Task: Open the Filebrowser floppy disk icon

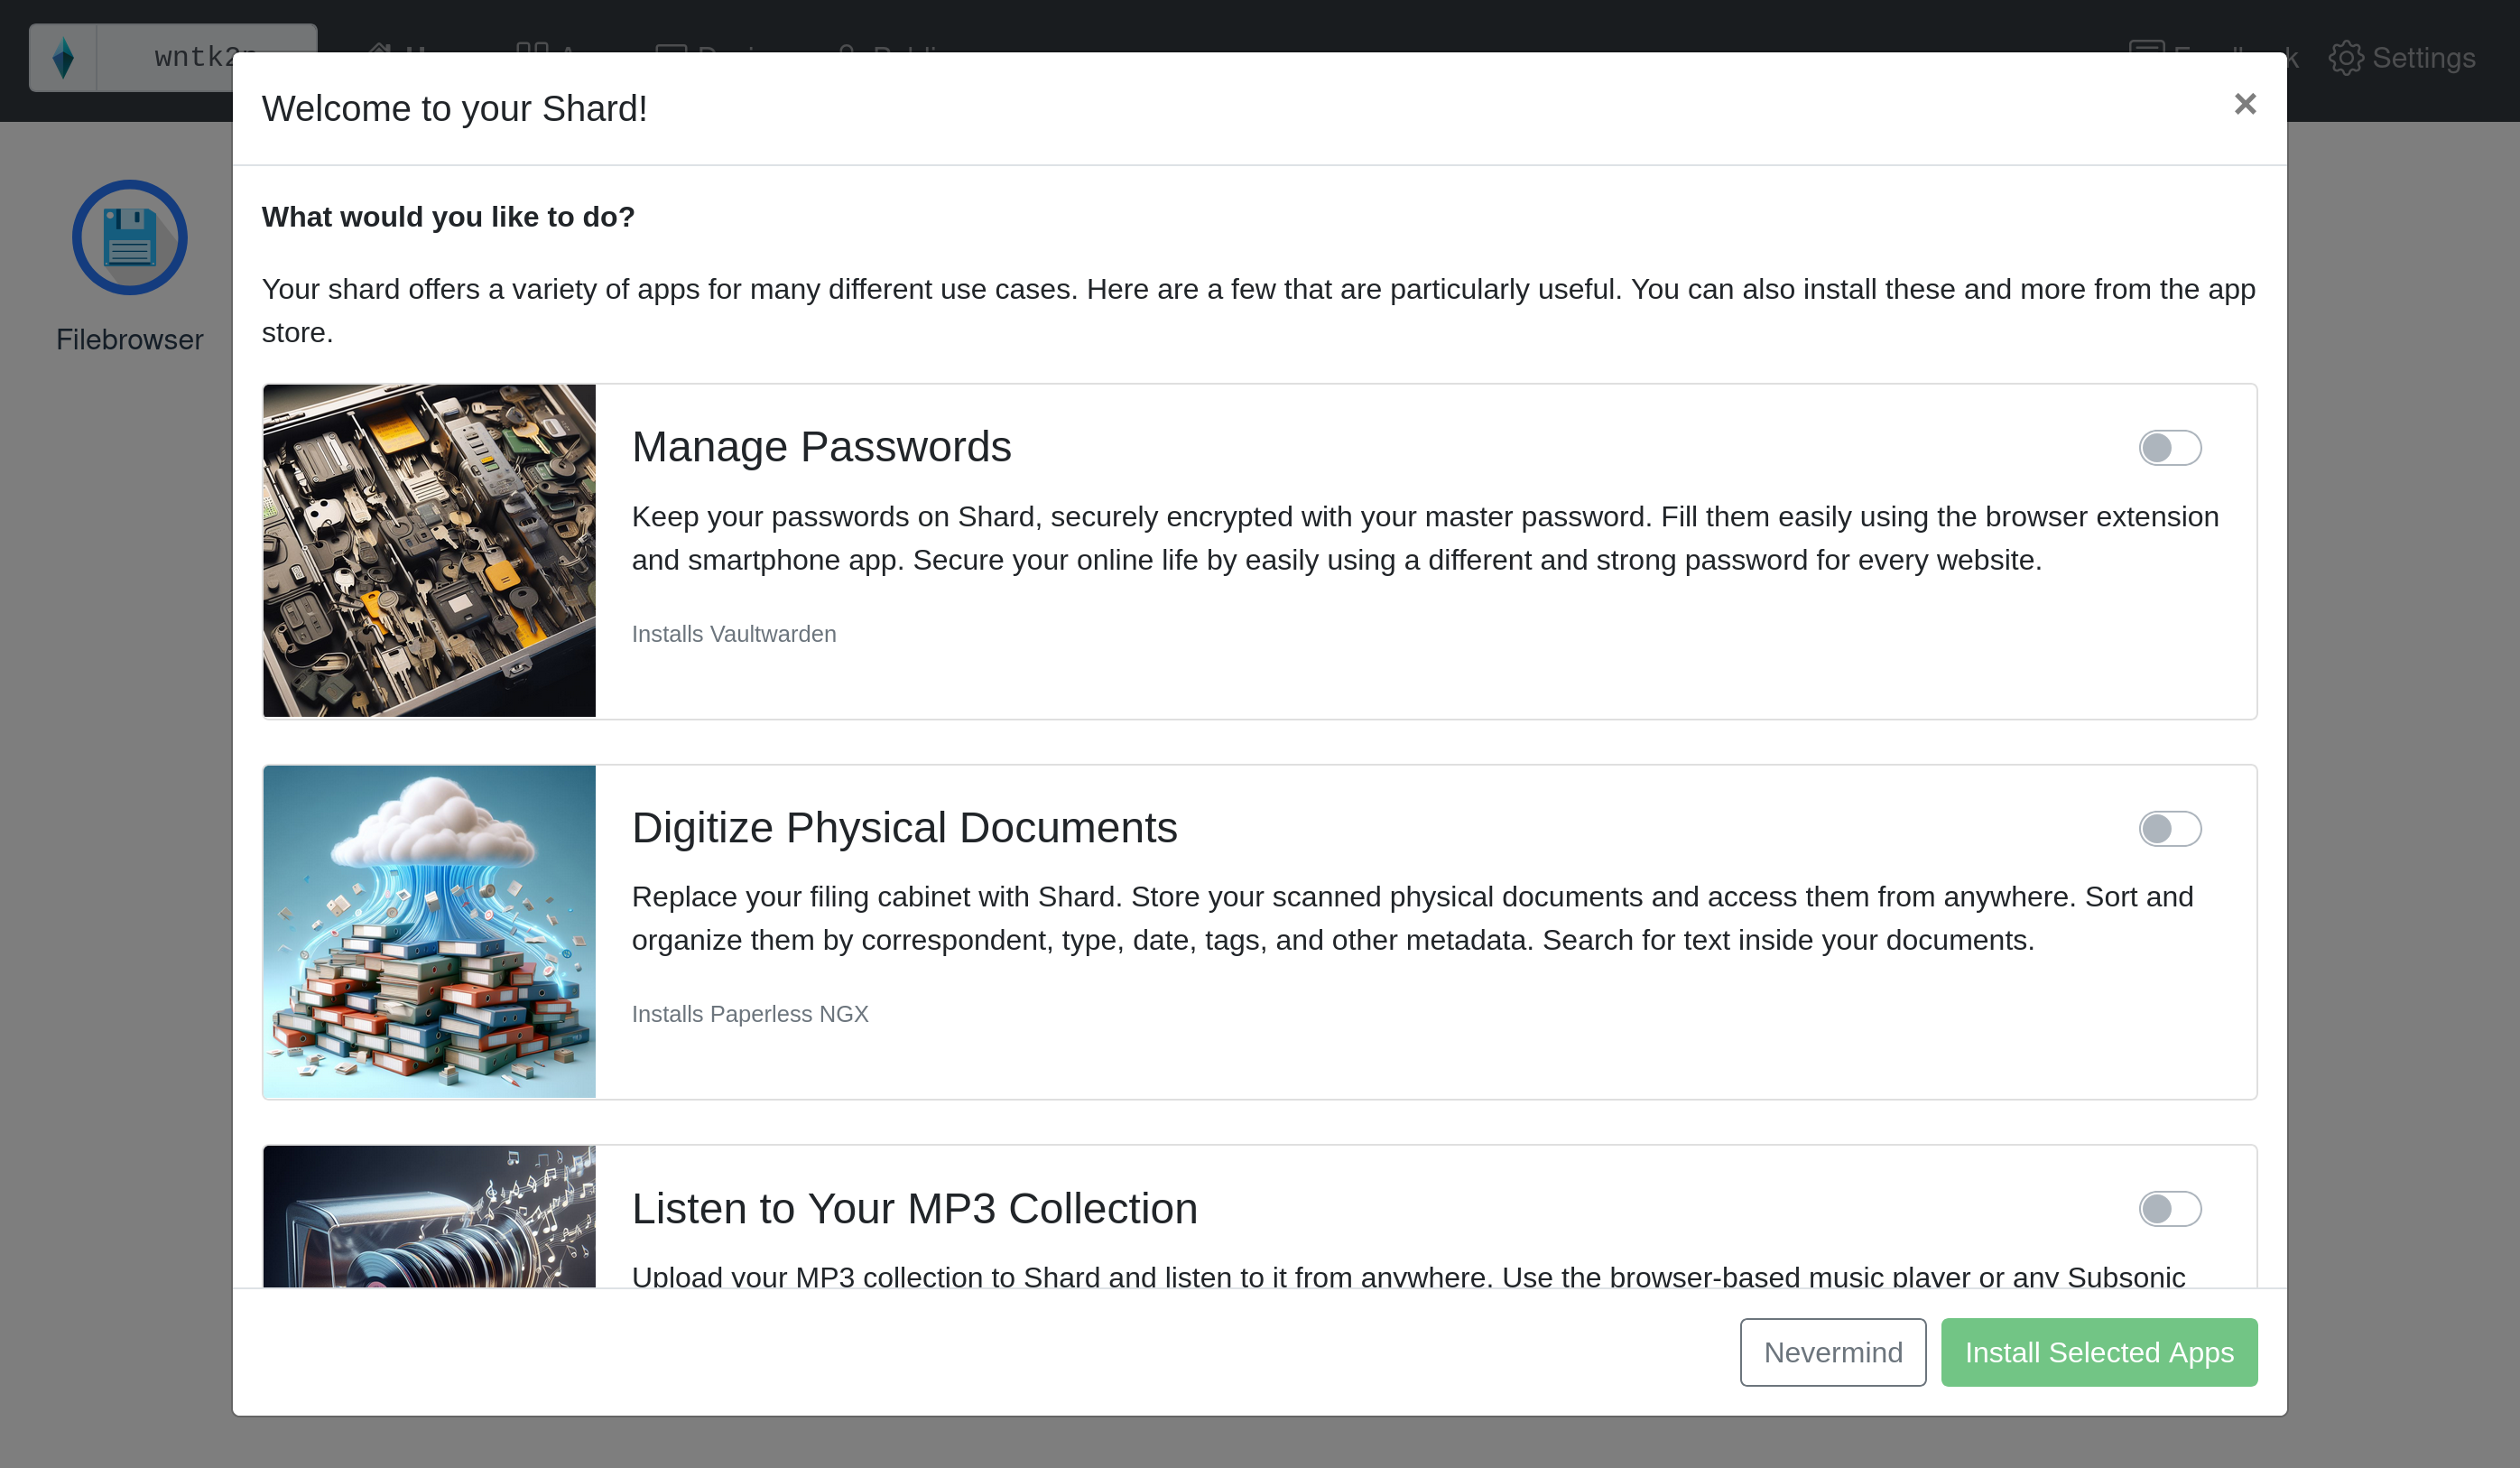Action: [129, 237]
